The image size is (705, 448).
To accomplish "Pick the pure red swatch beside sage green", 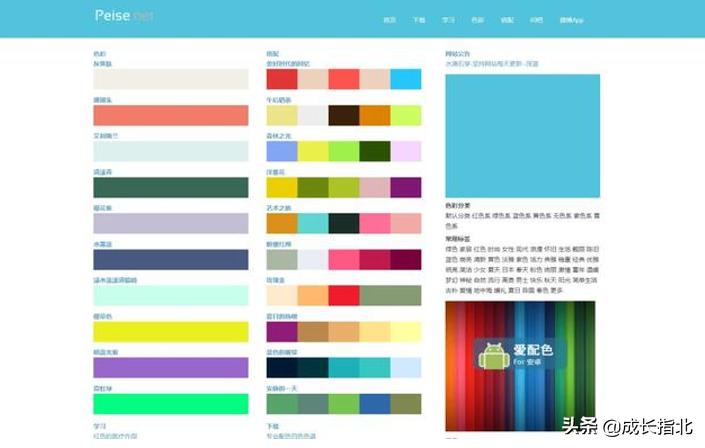I will (x=344, y=296).
